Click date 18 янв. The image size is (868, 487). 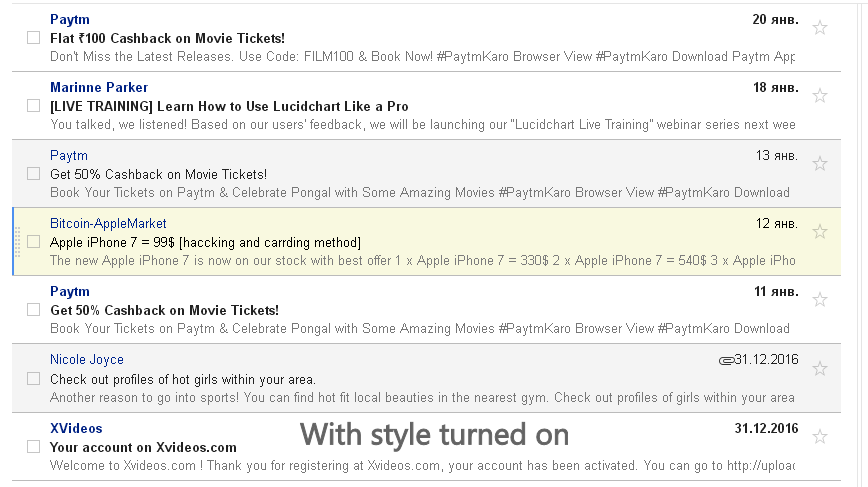coord(776,88)
